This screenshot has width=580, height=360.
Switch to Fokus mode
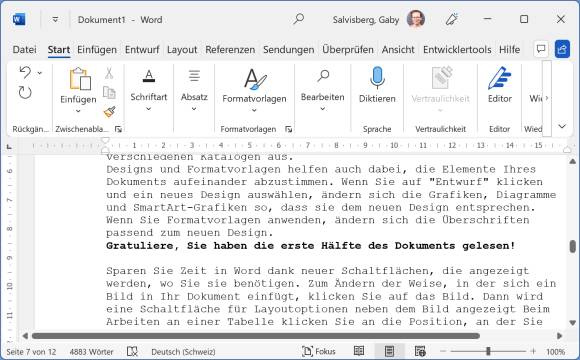(x=319, y=351)
